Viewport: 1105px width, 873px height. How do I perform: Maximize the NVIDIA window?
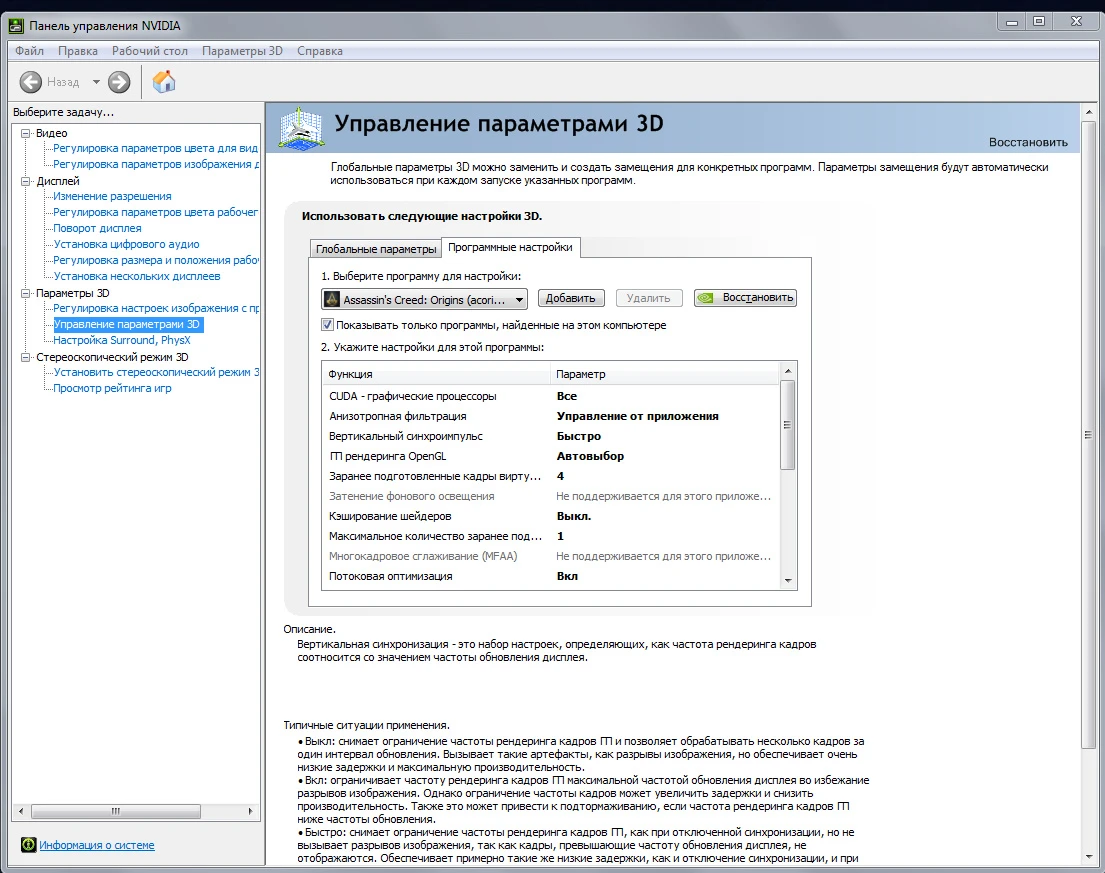coord(1039,22)
